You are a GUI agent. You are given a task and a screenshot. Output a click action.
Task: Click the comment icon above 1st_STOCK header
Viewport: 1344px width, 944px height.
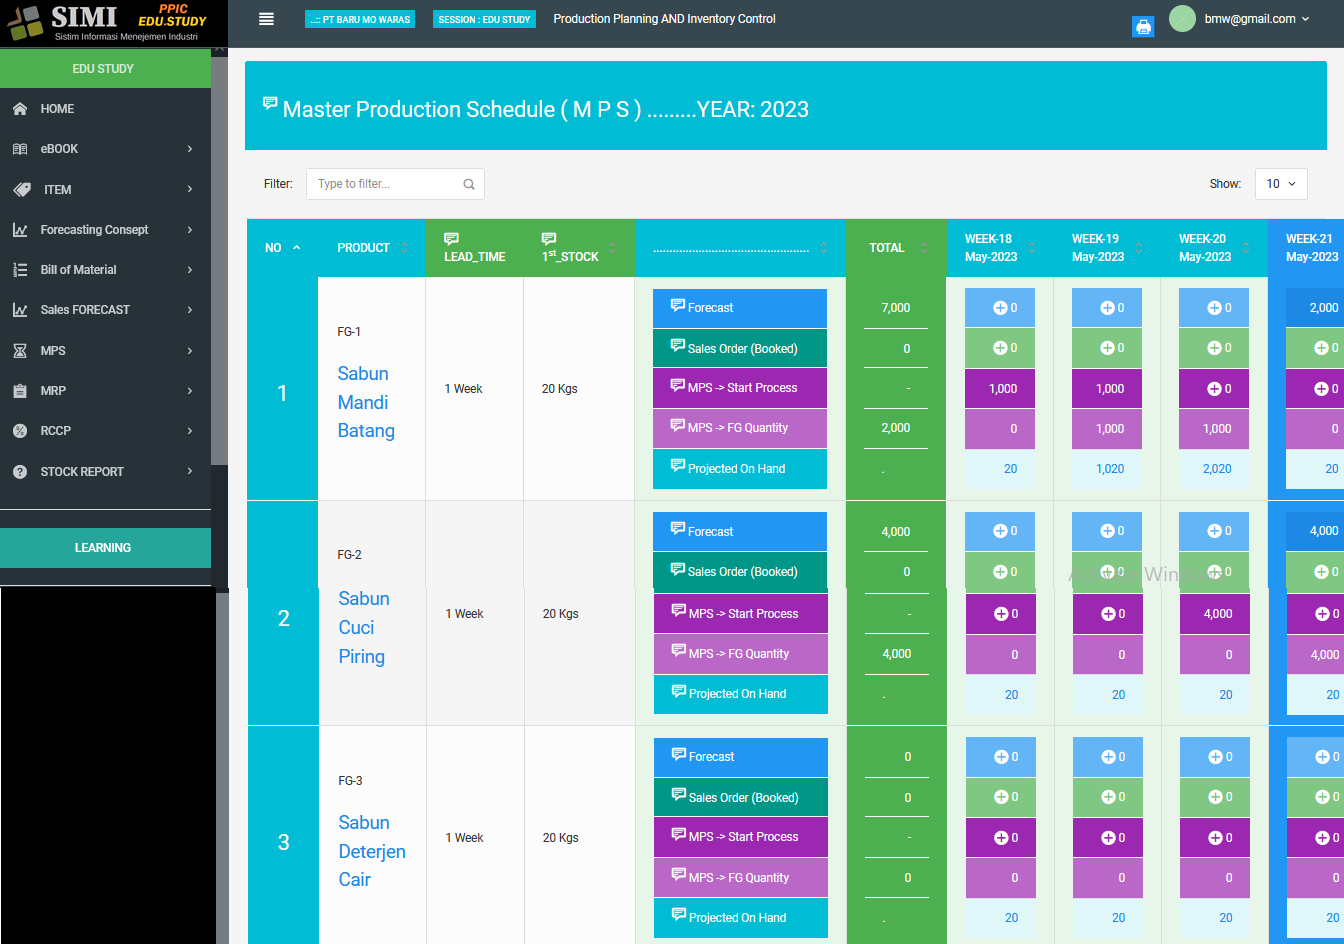(x=548, y=239)
